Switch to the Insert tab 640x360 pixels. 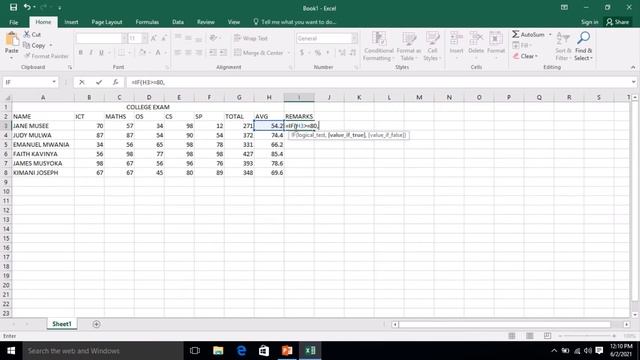point(71,22)
